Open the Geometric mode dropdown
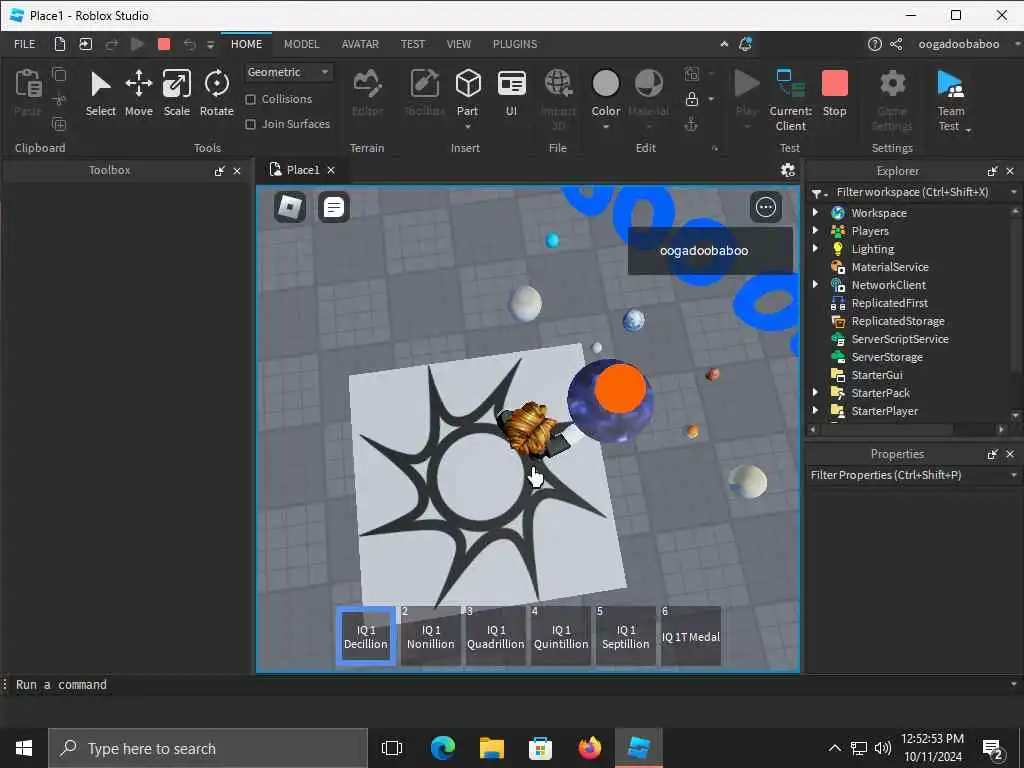The height and width of the screenshot is (768, 1024). pos(288,72)
